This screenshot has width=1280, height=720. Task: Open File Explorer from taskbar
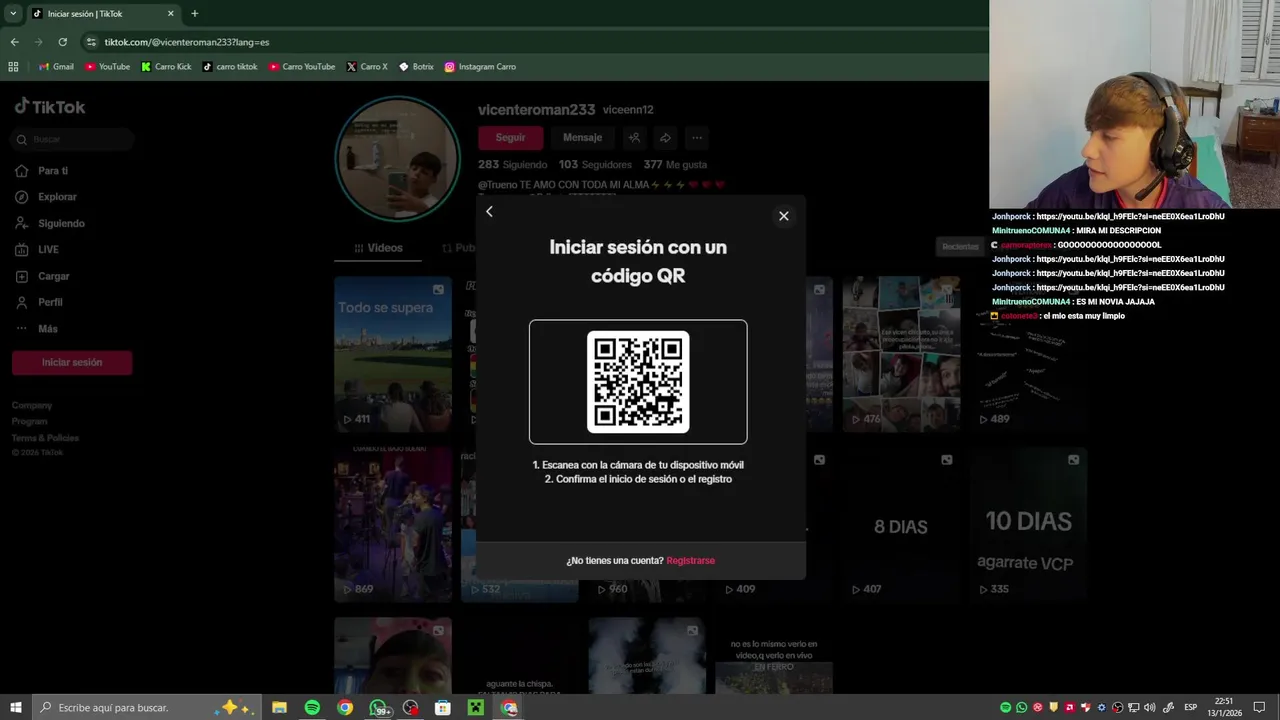279,707
